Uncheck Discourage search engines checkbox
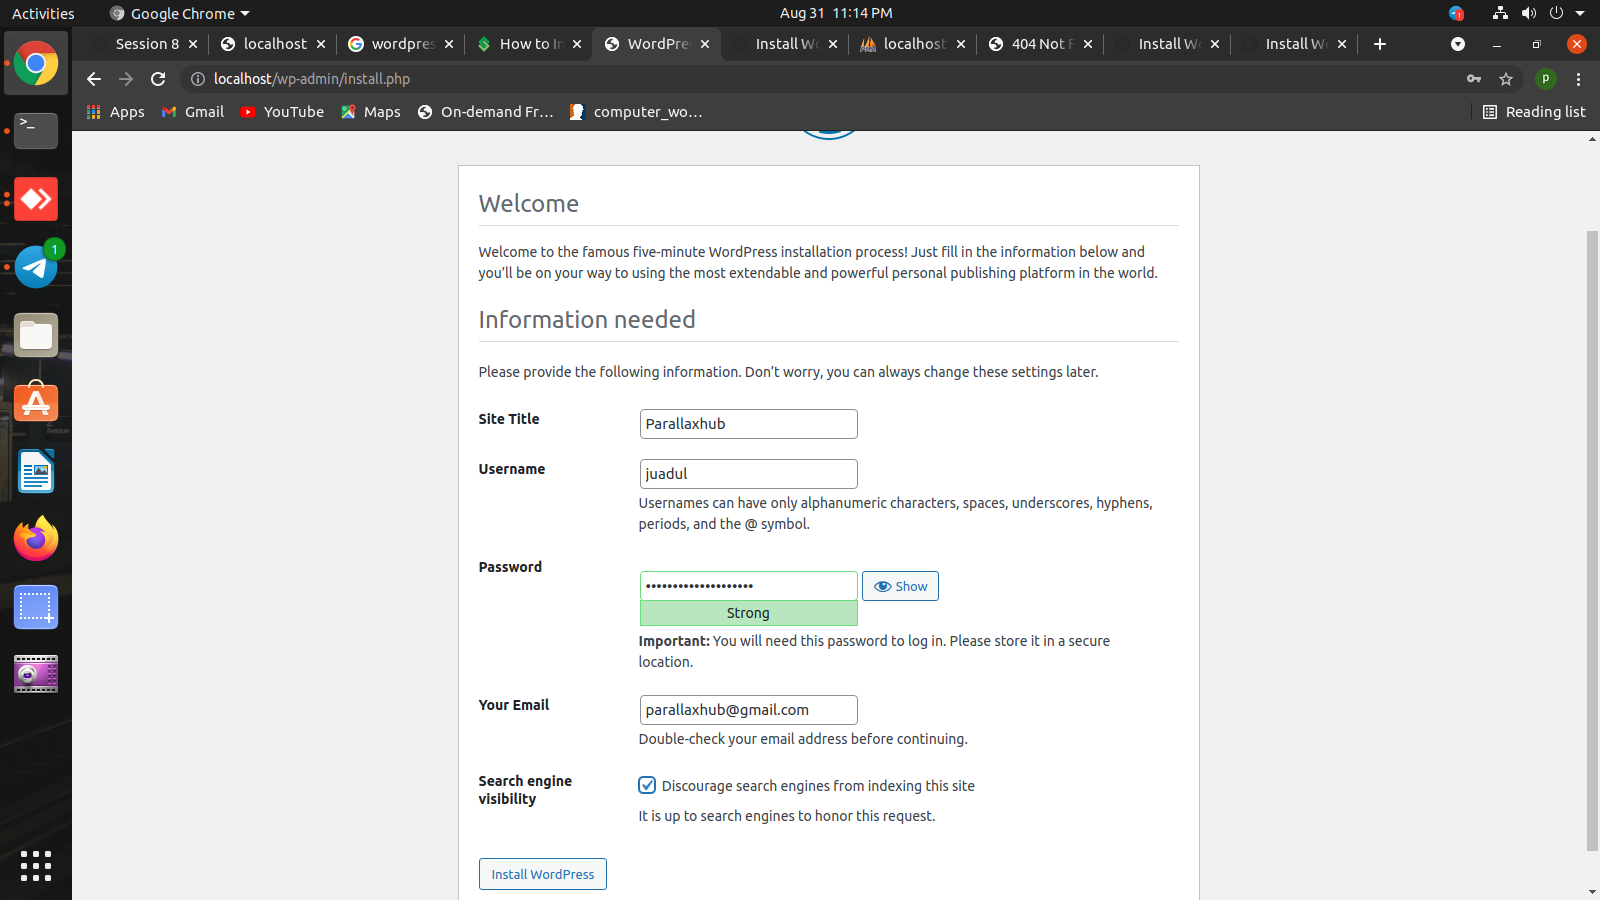This screenshot has width=1600, height=900. pyautogui.click(x=647, y=785)
